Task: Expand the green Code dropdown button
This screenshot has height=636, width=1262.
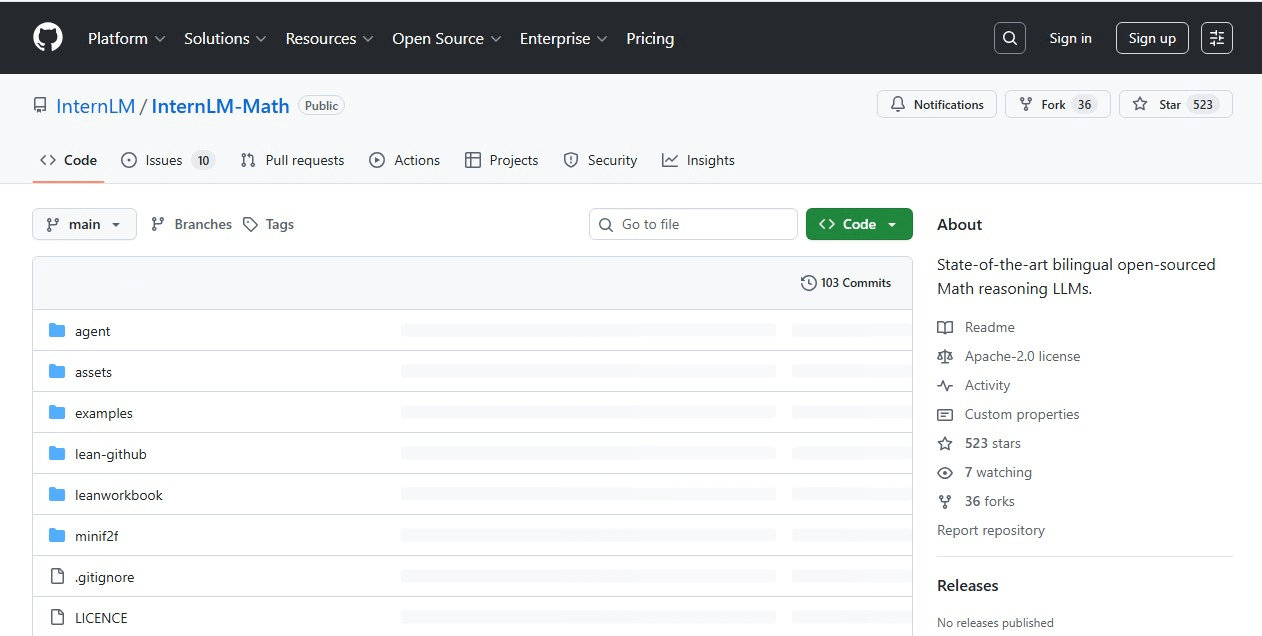Action: (x=859, y=224)
